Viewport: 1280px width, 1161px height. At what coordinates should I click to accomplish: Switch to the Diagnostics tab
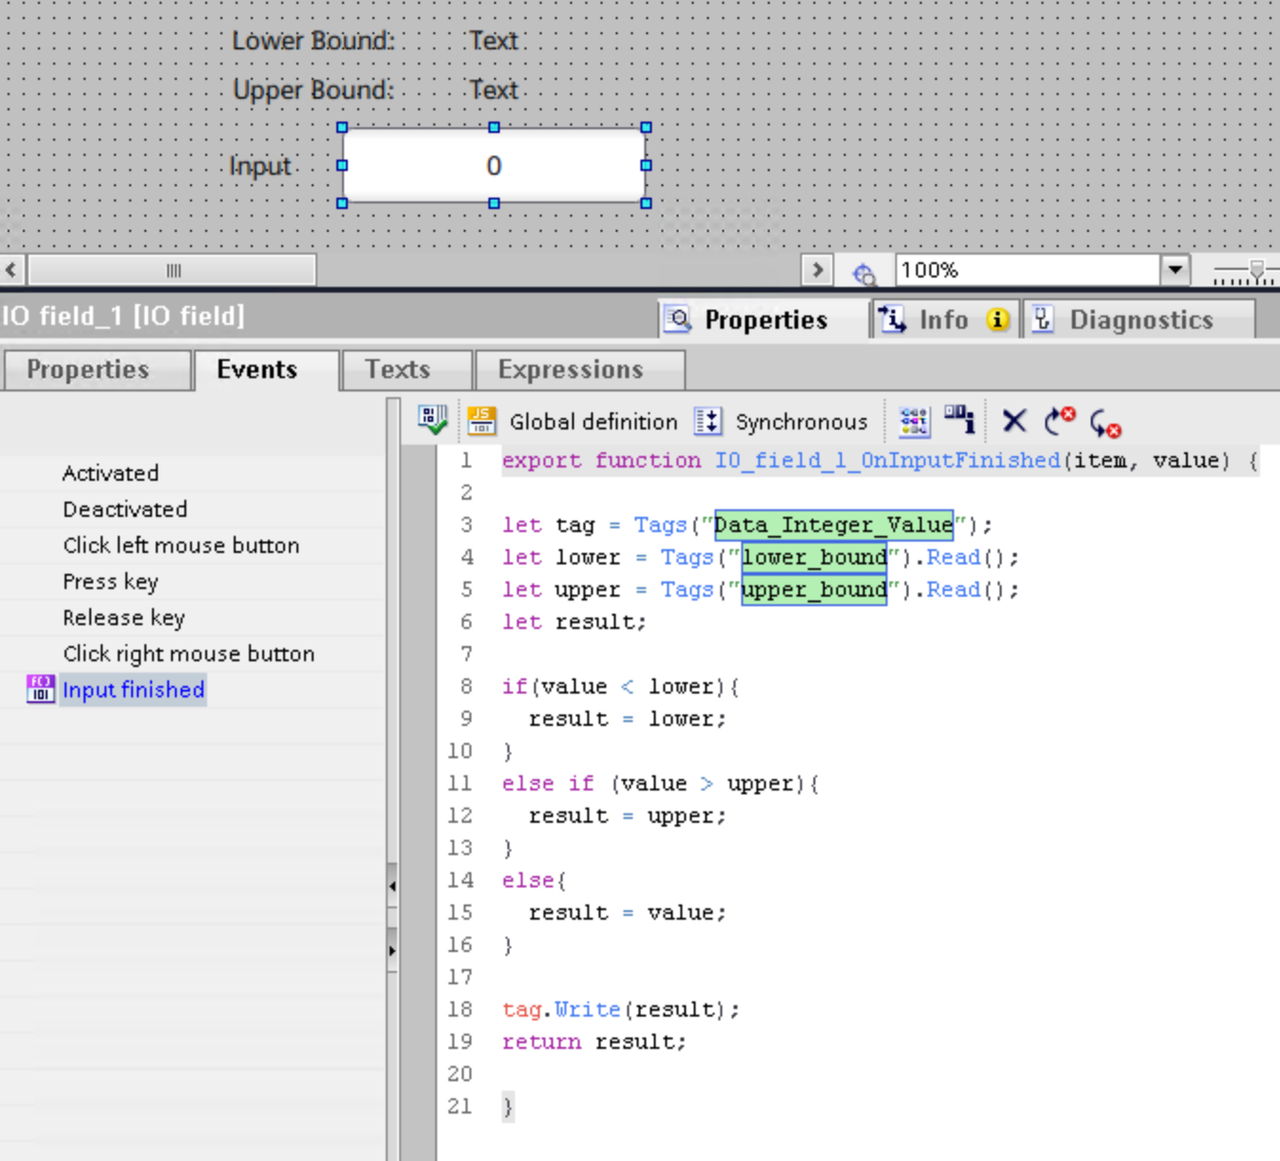(1140, 320)
